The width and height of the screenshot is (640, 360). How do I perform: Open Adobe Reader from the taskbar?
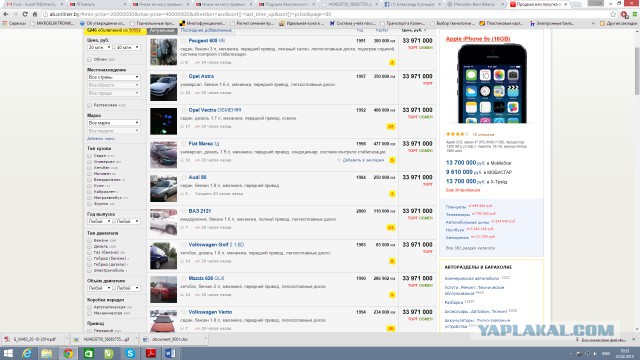click(x=151, y=353)
